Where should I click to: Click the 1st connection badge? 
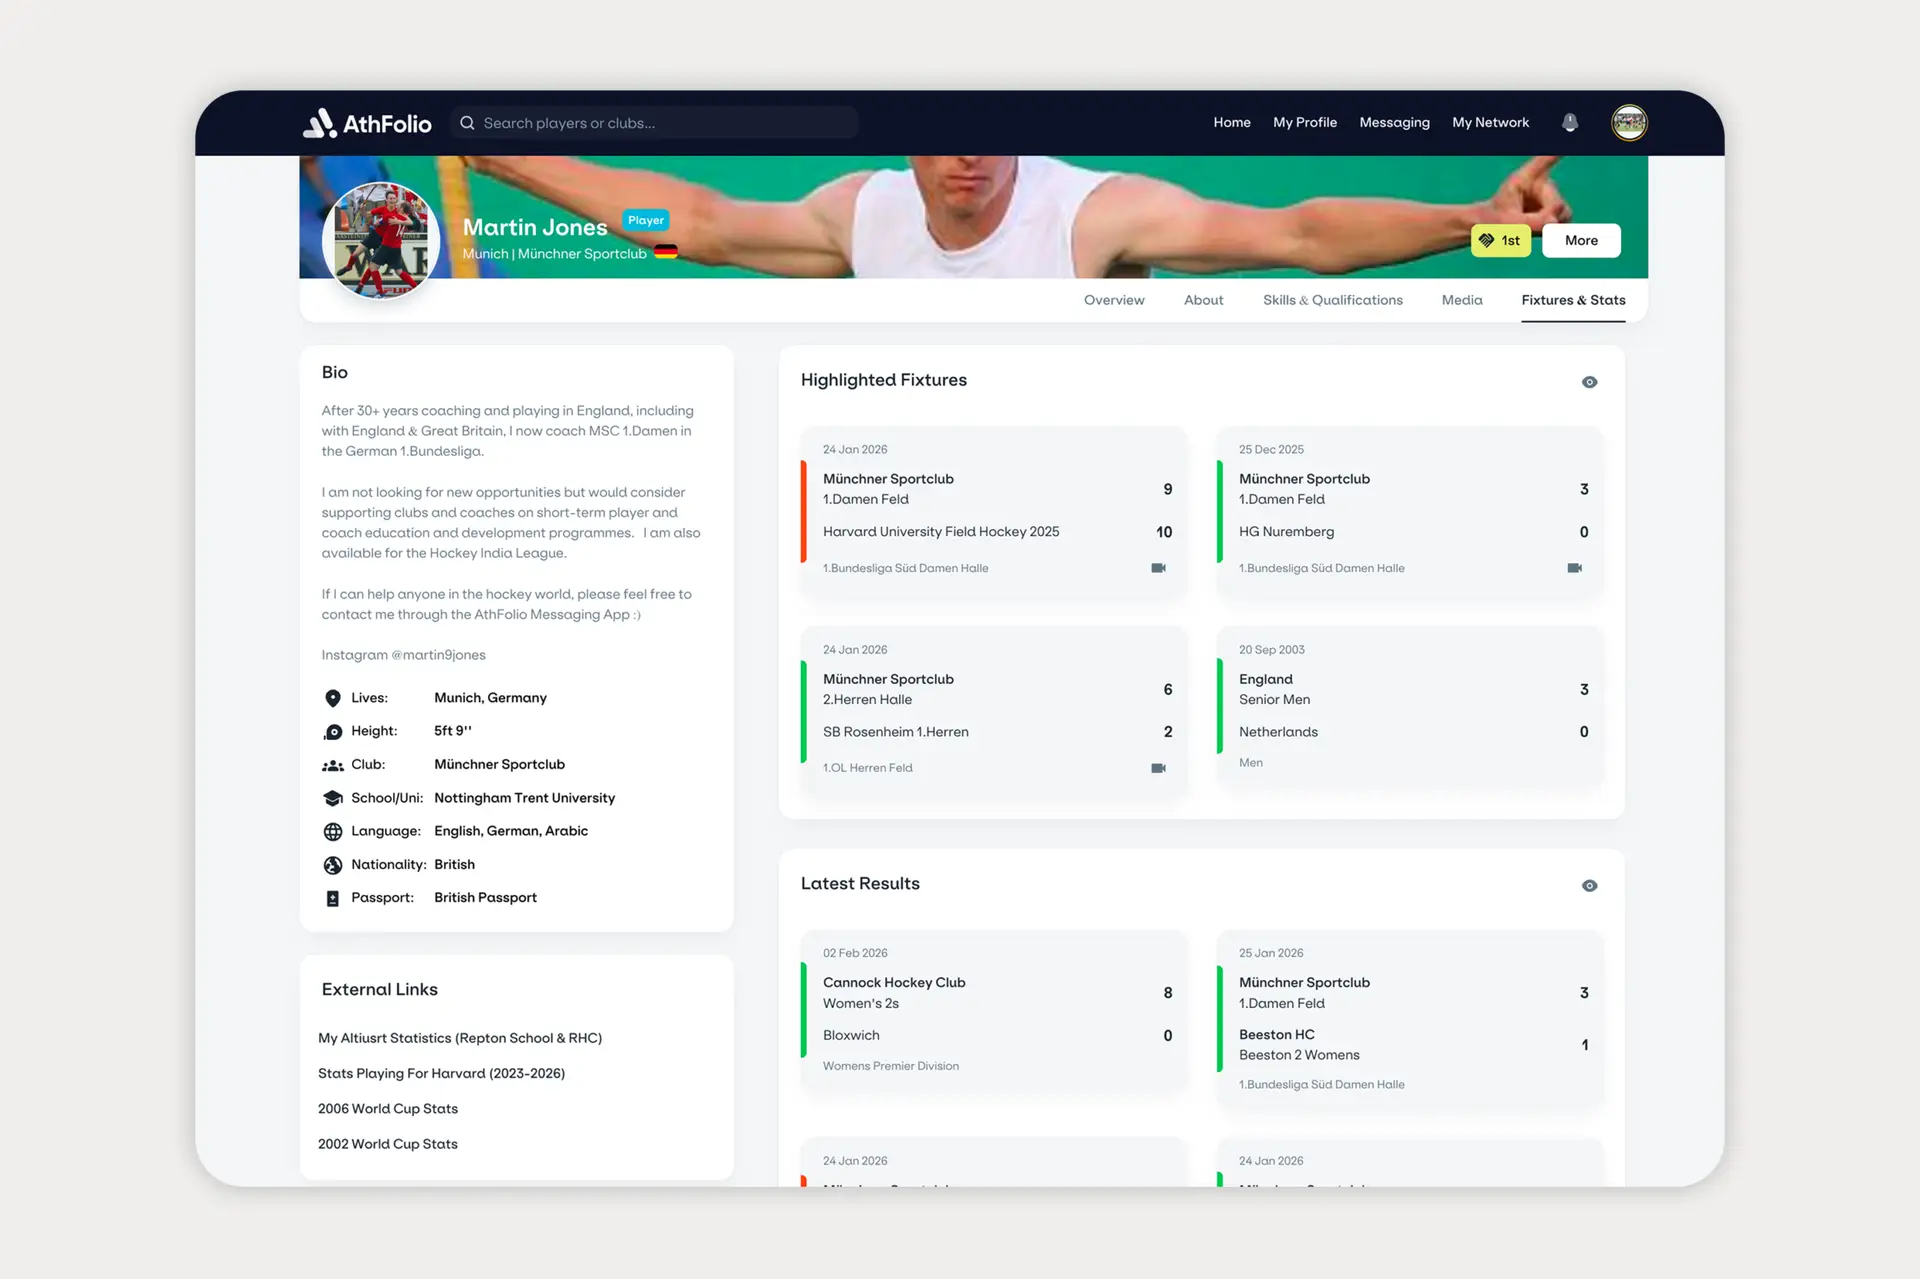coord(1500,240)
